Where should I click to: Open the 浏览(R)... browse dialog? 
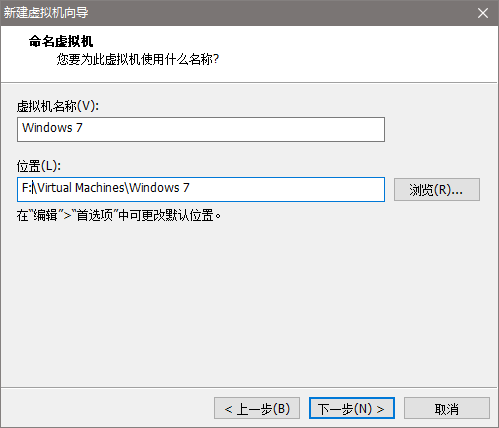(437, 190)
